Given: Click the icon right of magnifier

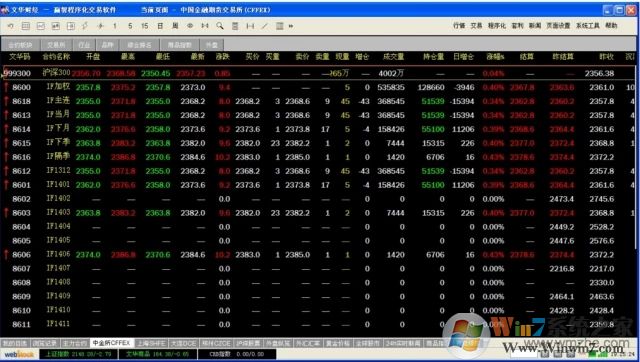Looking at the screenshot, I should [235, 26].
